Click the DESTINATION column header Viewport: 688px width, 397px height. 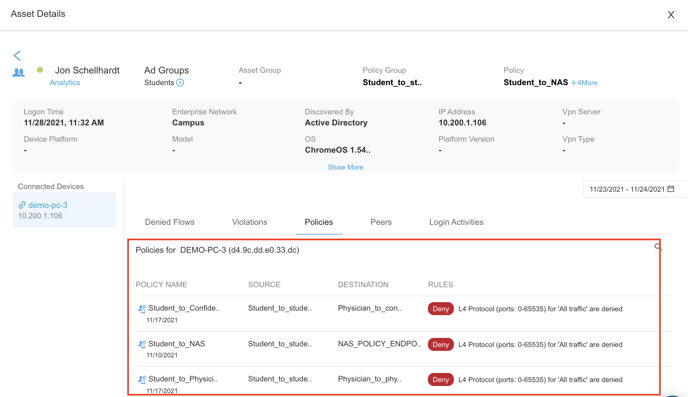[x=363, y=284]
